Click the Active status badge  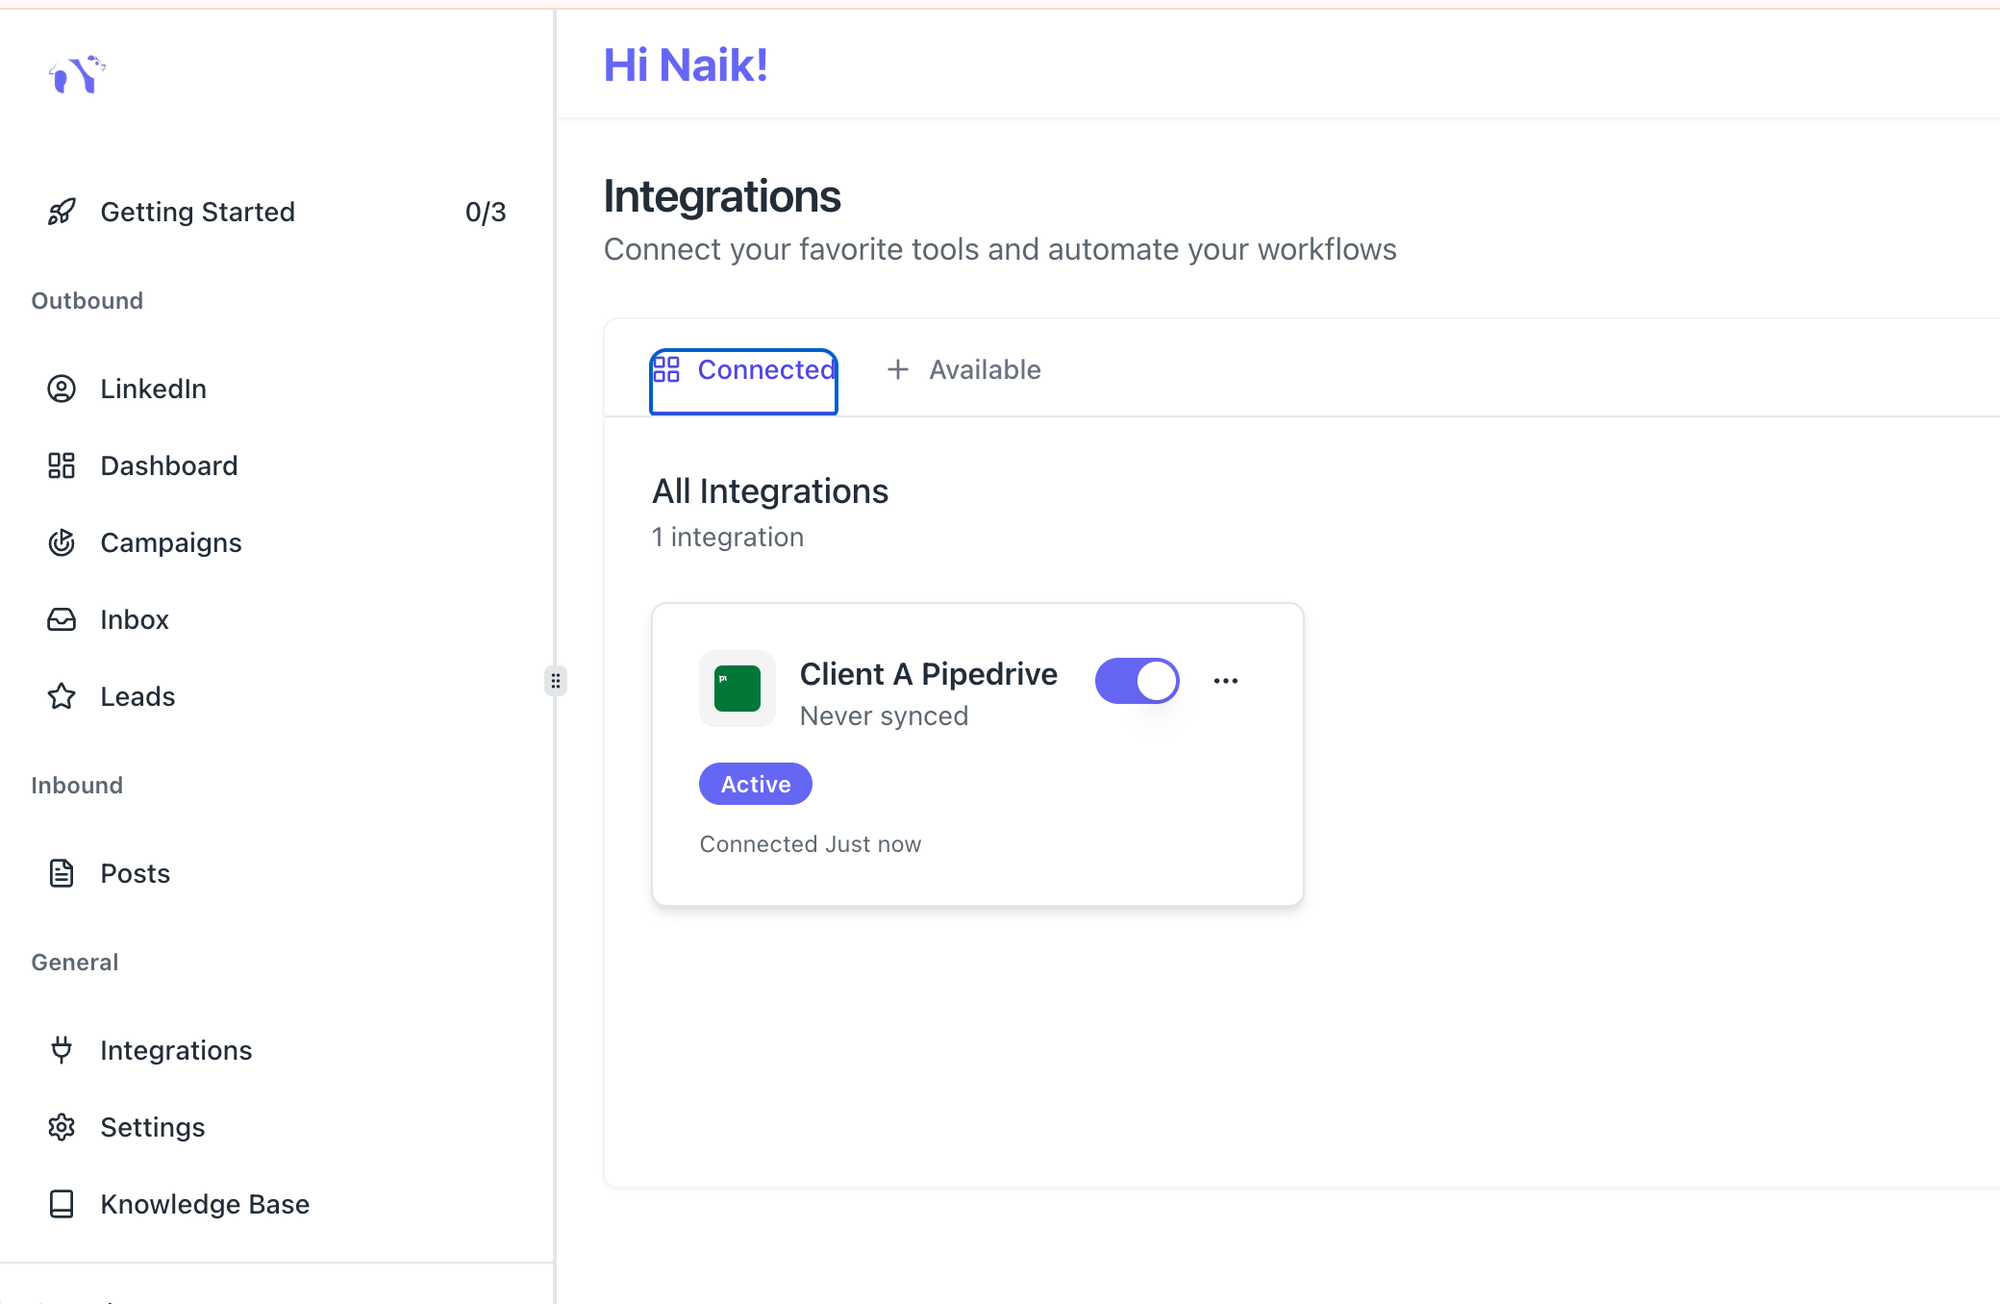click(x=755, y=784)
